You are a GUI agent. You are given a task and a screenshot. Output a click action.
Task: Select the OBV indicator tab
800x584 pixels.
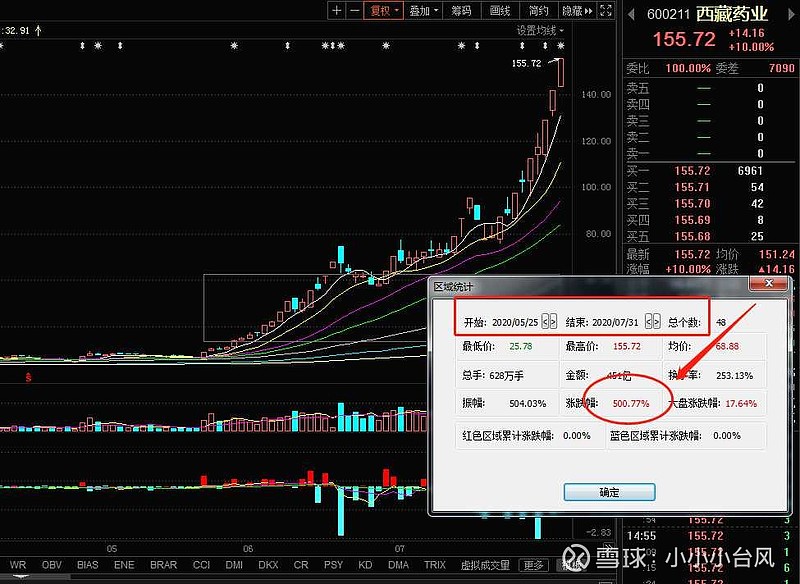[52, 565]
